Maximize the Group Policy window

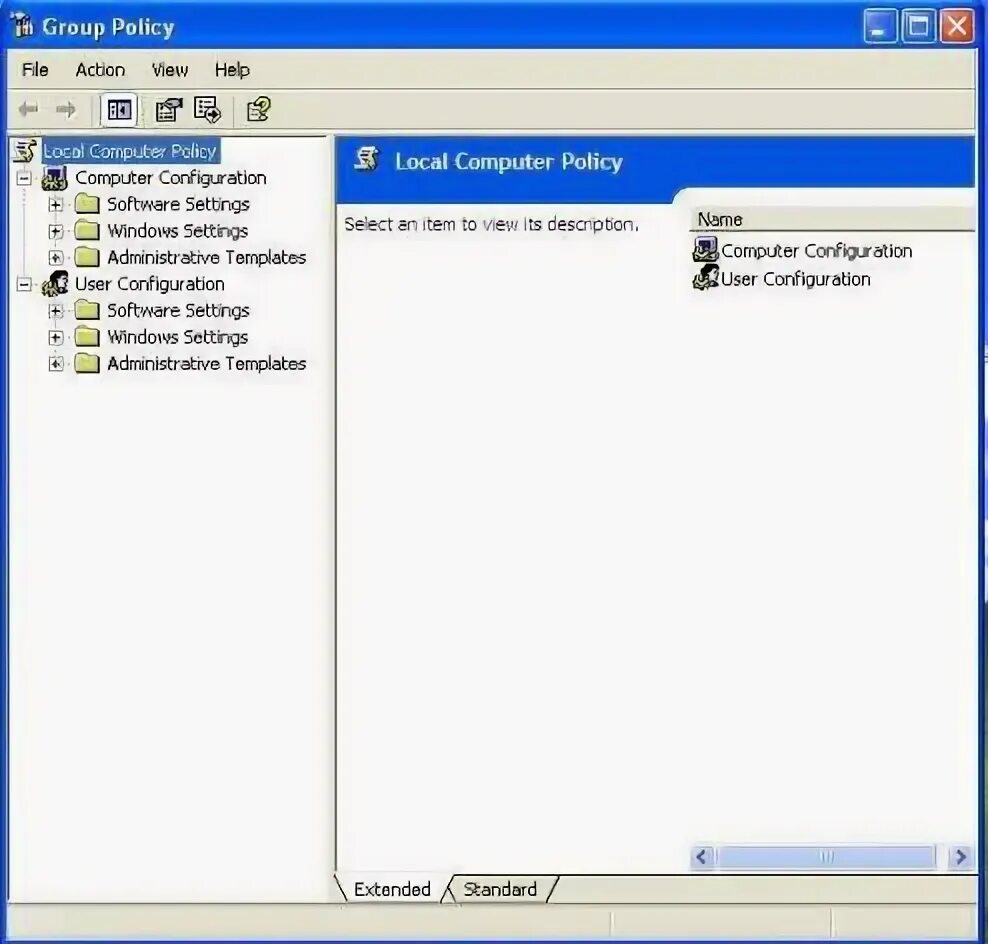point(918,26)
